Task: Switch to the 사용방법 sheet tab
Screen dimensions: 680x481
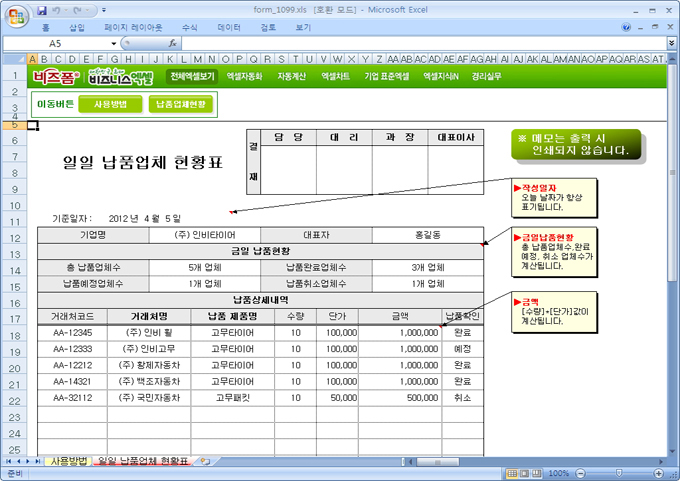Action: coord(67,461)
